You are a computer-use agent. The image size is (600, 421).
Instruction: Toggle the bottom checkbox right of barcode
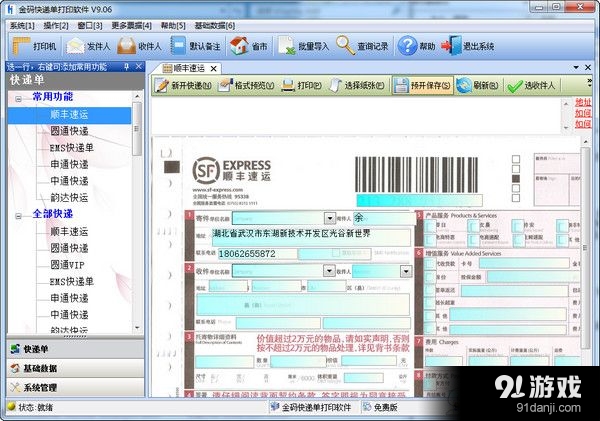pyautogui.click(x=516, y=198)
